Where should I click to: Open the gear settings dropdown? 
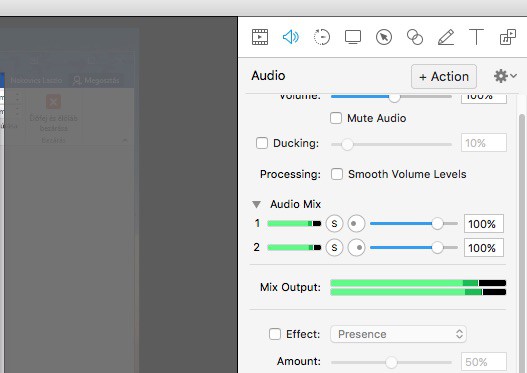click(x=505, y=76)
